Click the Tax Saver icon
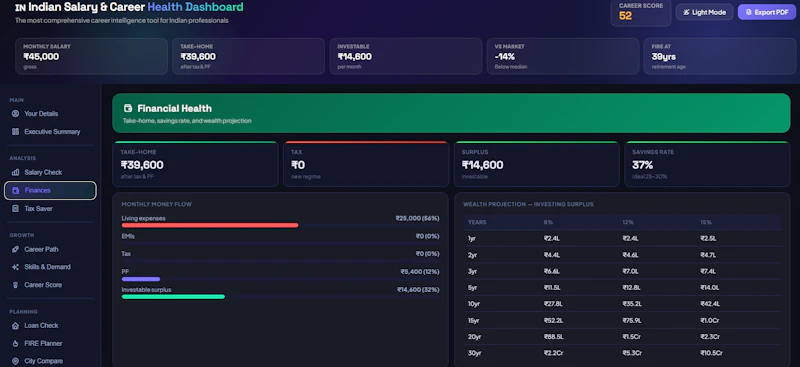 point(15,209)
